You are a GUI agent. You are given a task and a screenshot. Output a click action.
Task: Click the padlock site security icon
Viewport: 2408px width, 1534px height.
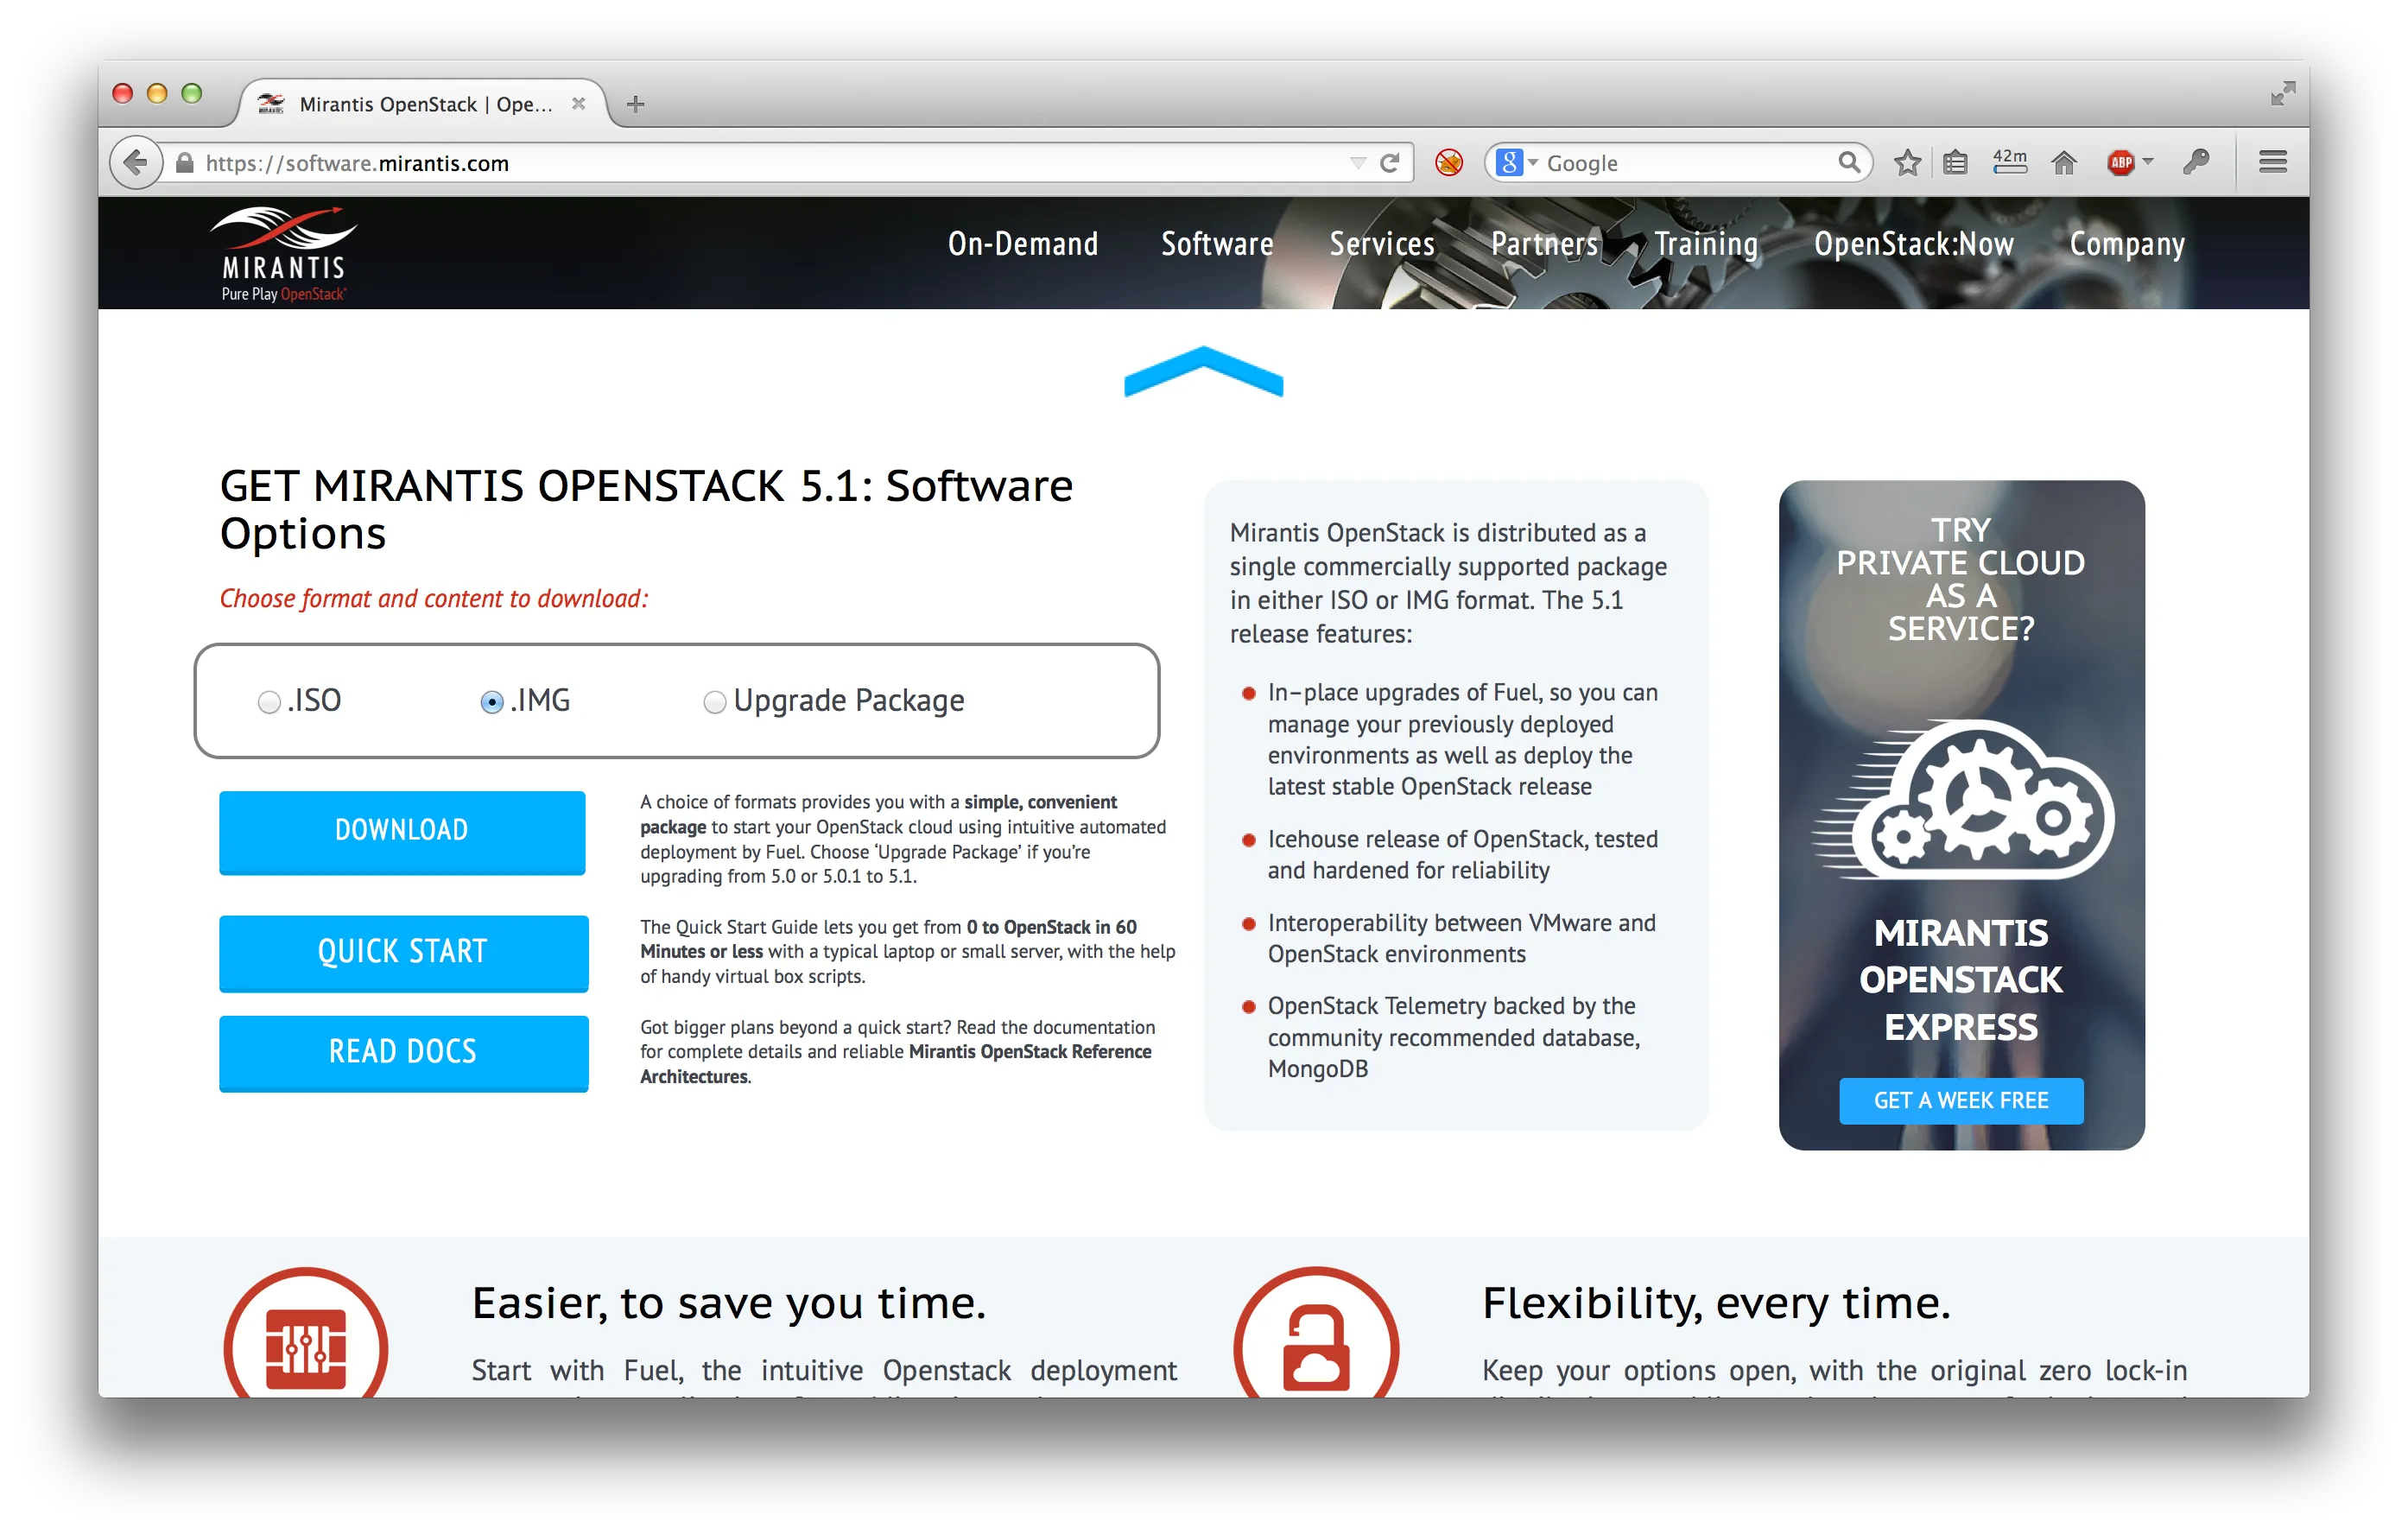pyautogui.click(x=184, y=162)
